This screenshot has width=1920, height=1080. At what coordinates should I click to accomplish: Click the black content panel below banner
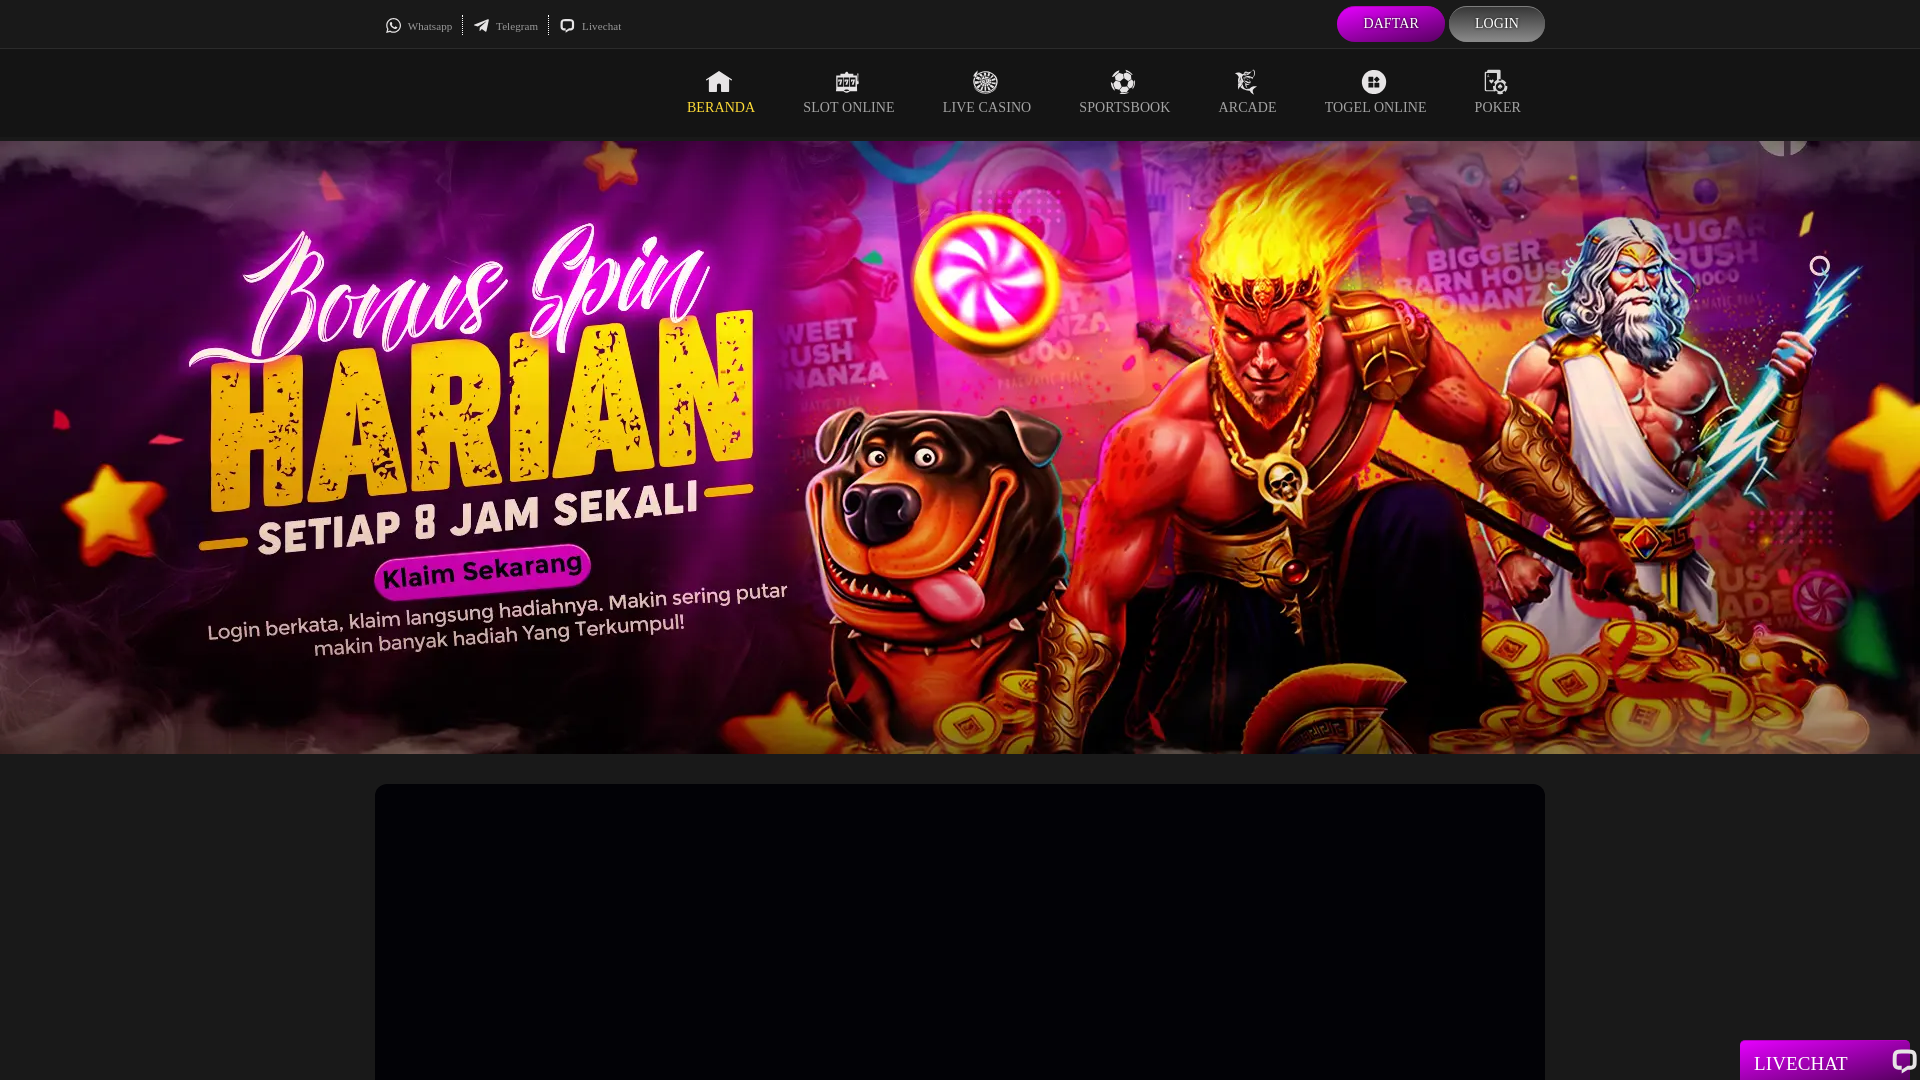(960, 930)
